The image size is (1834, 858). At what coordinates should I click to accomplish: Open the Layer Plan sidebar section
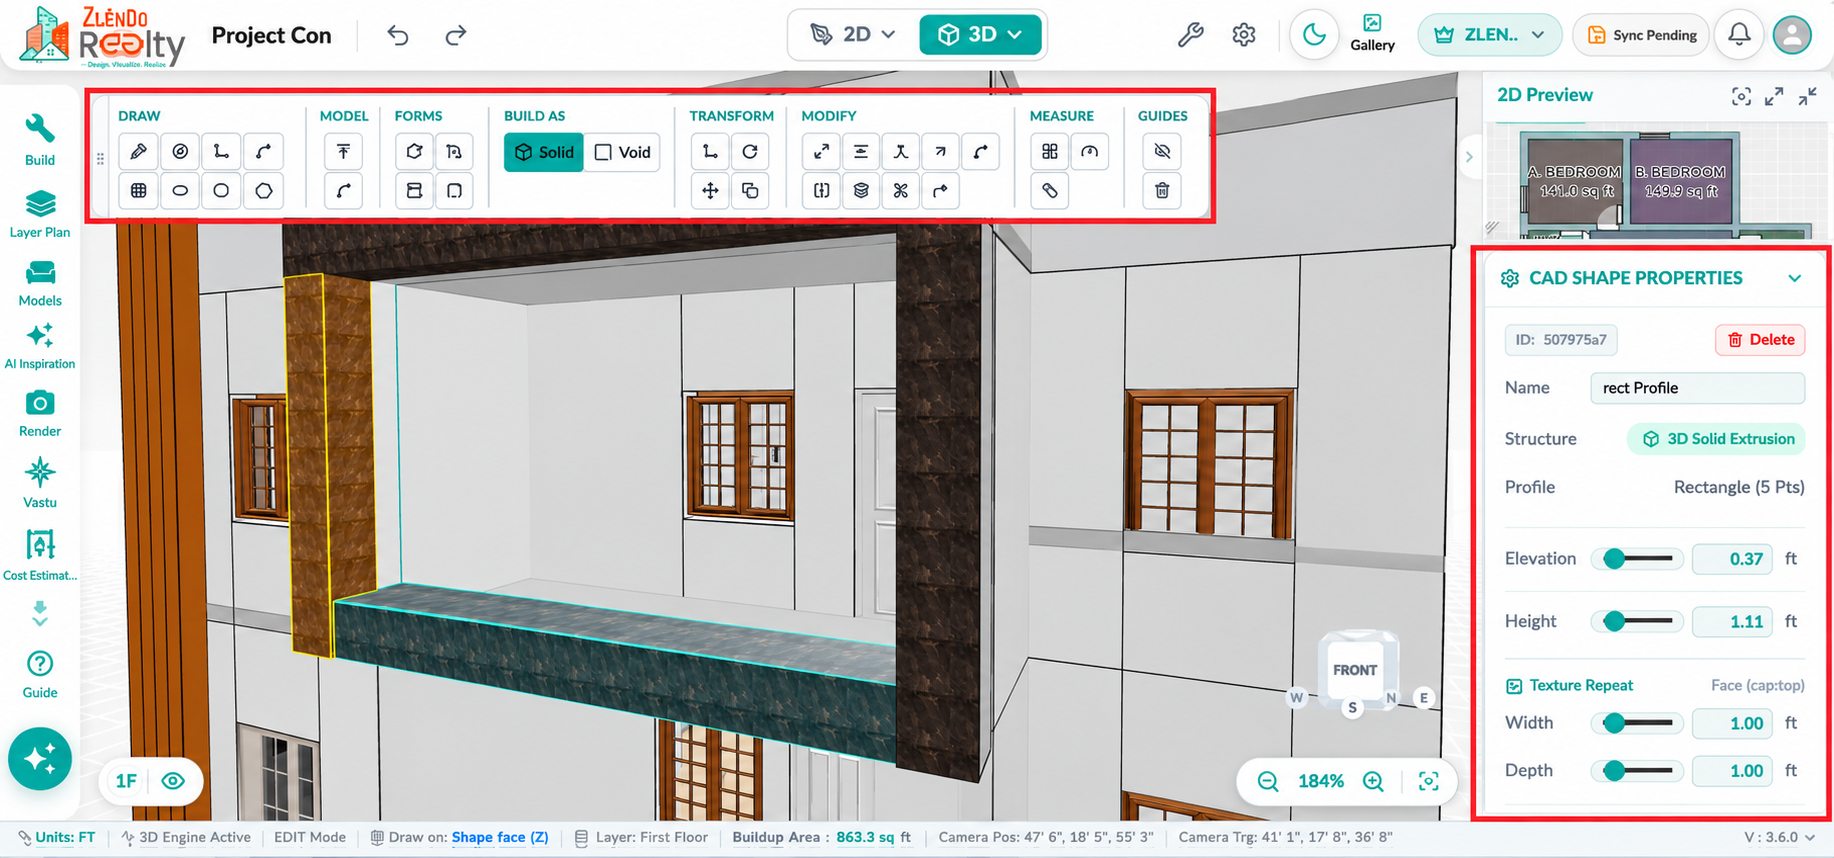click(40, 215)
